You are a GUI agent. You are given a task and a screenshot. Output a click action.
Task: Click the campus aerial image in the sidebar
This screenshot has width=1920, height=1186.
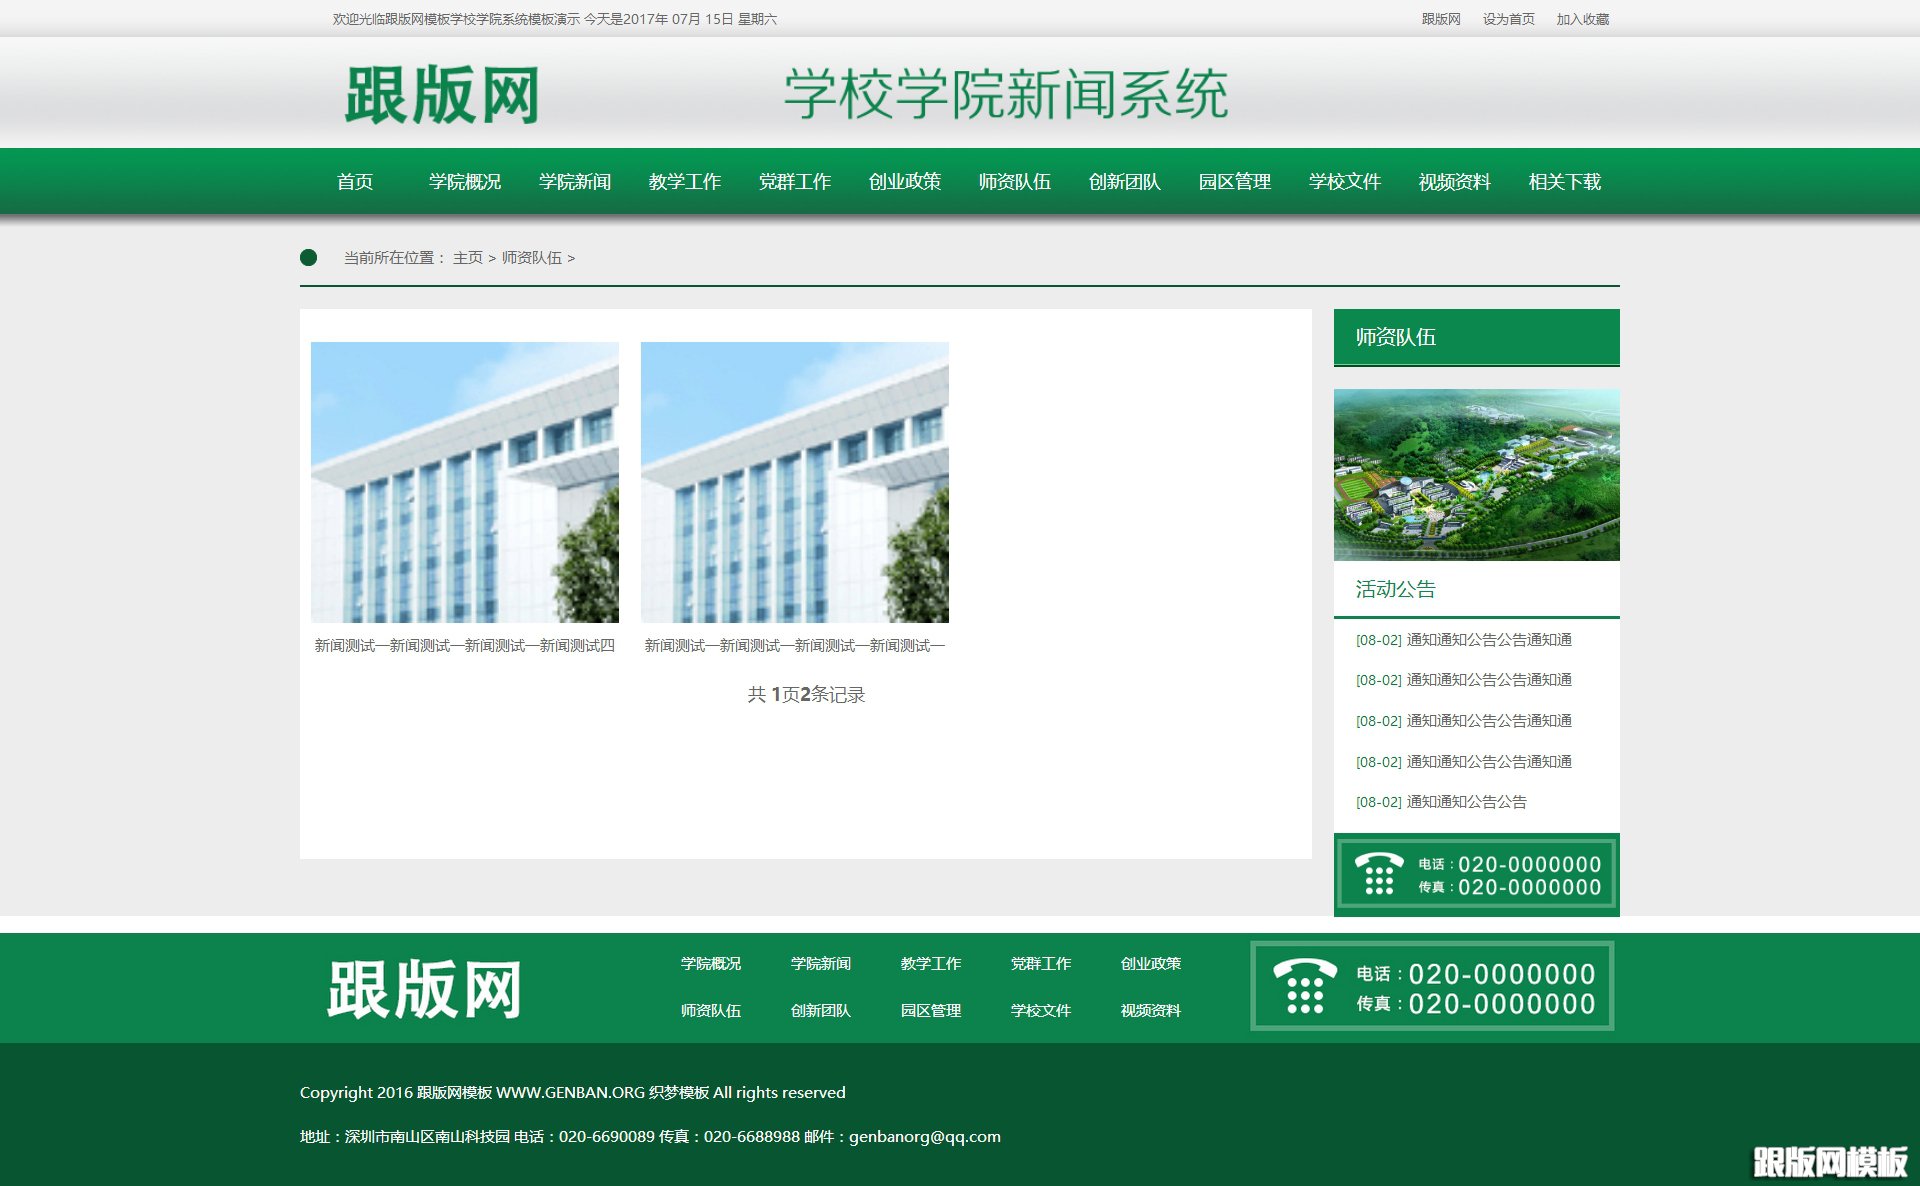point(1475,474)
